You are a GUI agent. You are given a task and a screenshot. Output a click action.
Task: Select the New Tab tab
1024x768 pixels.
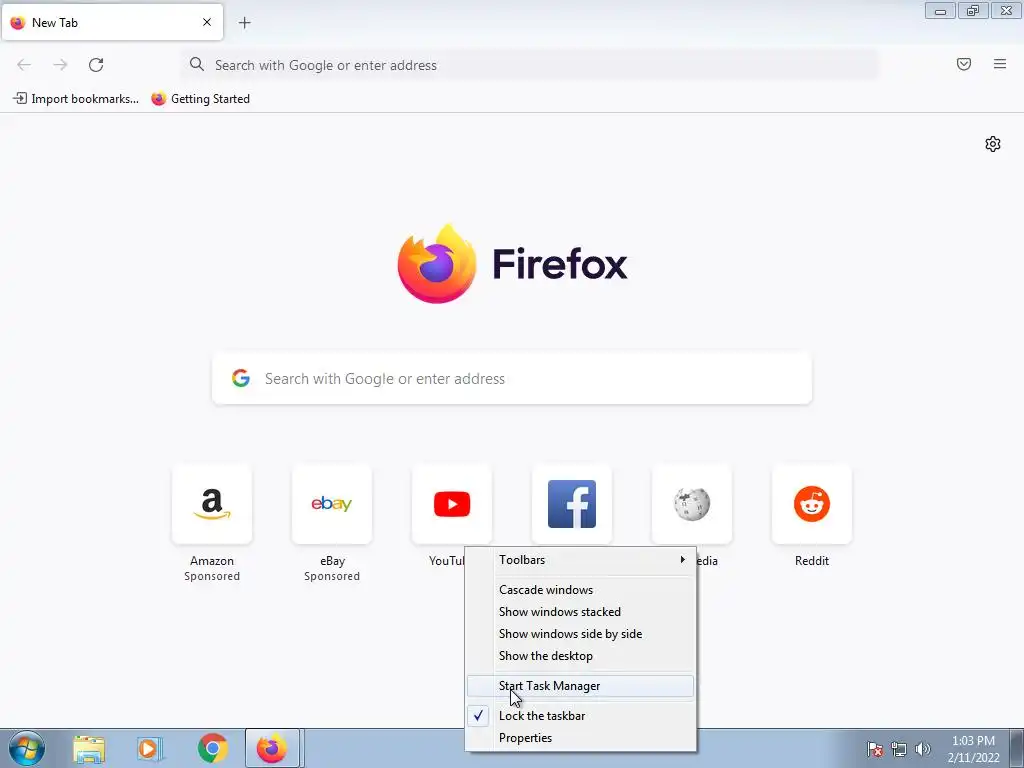112,22
